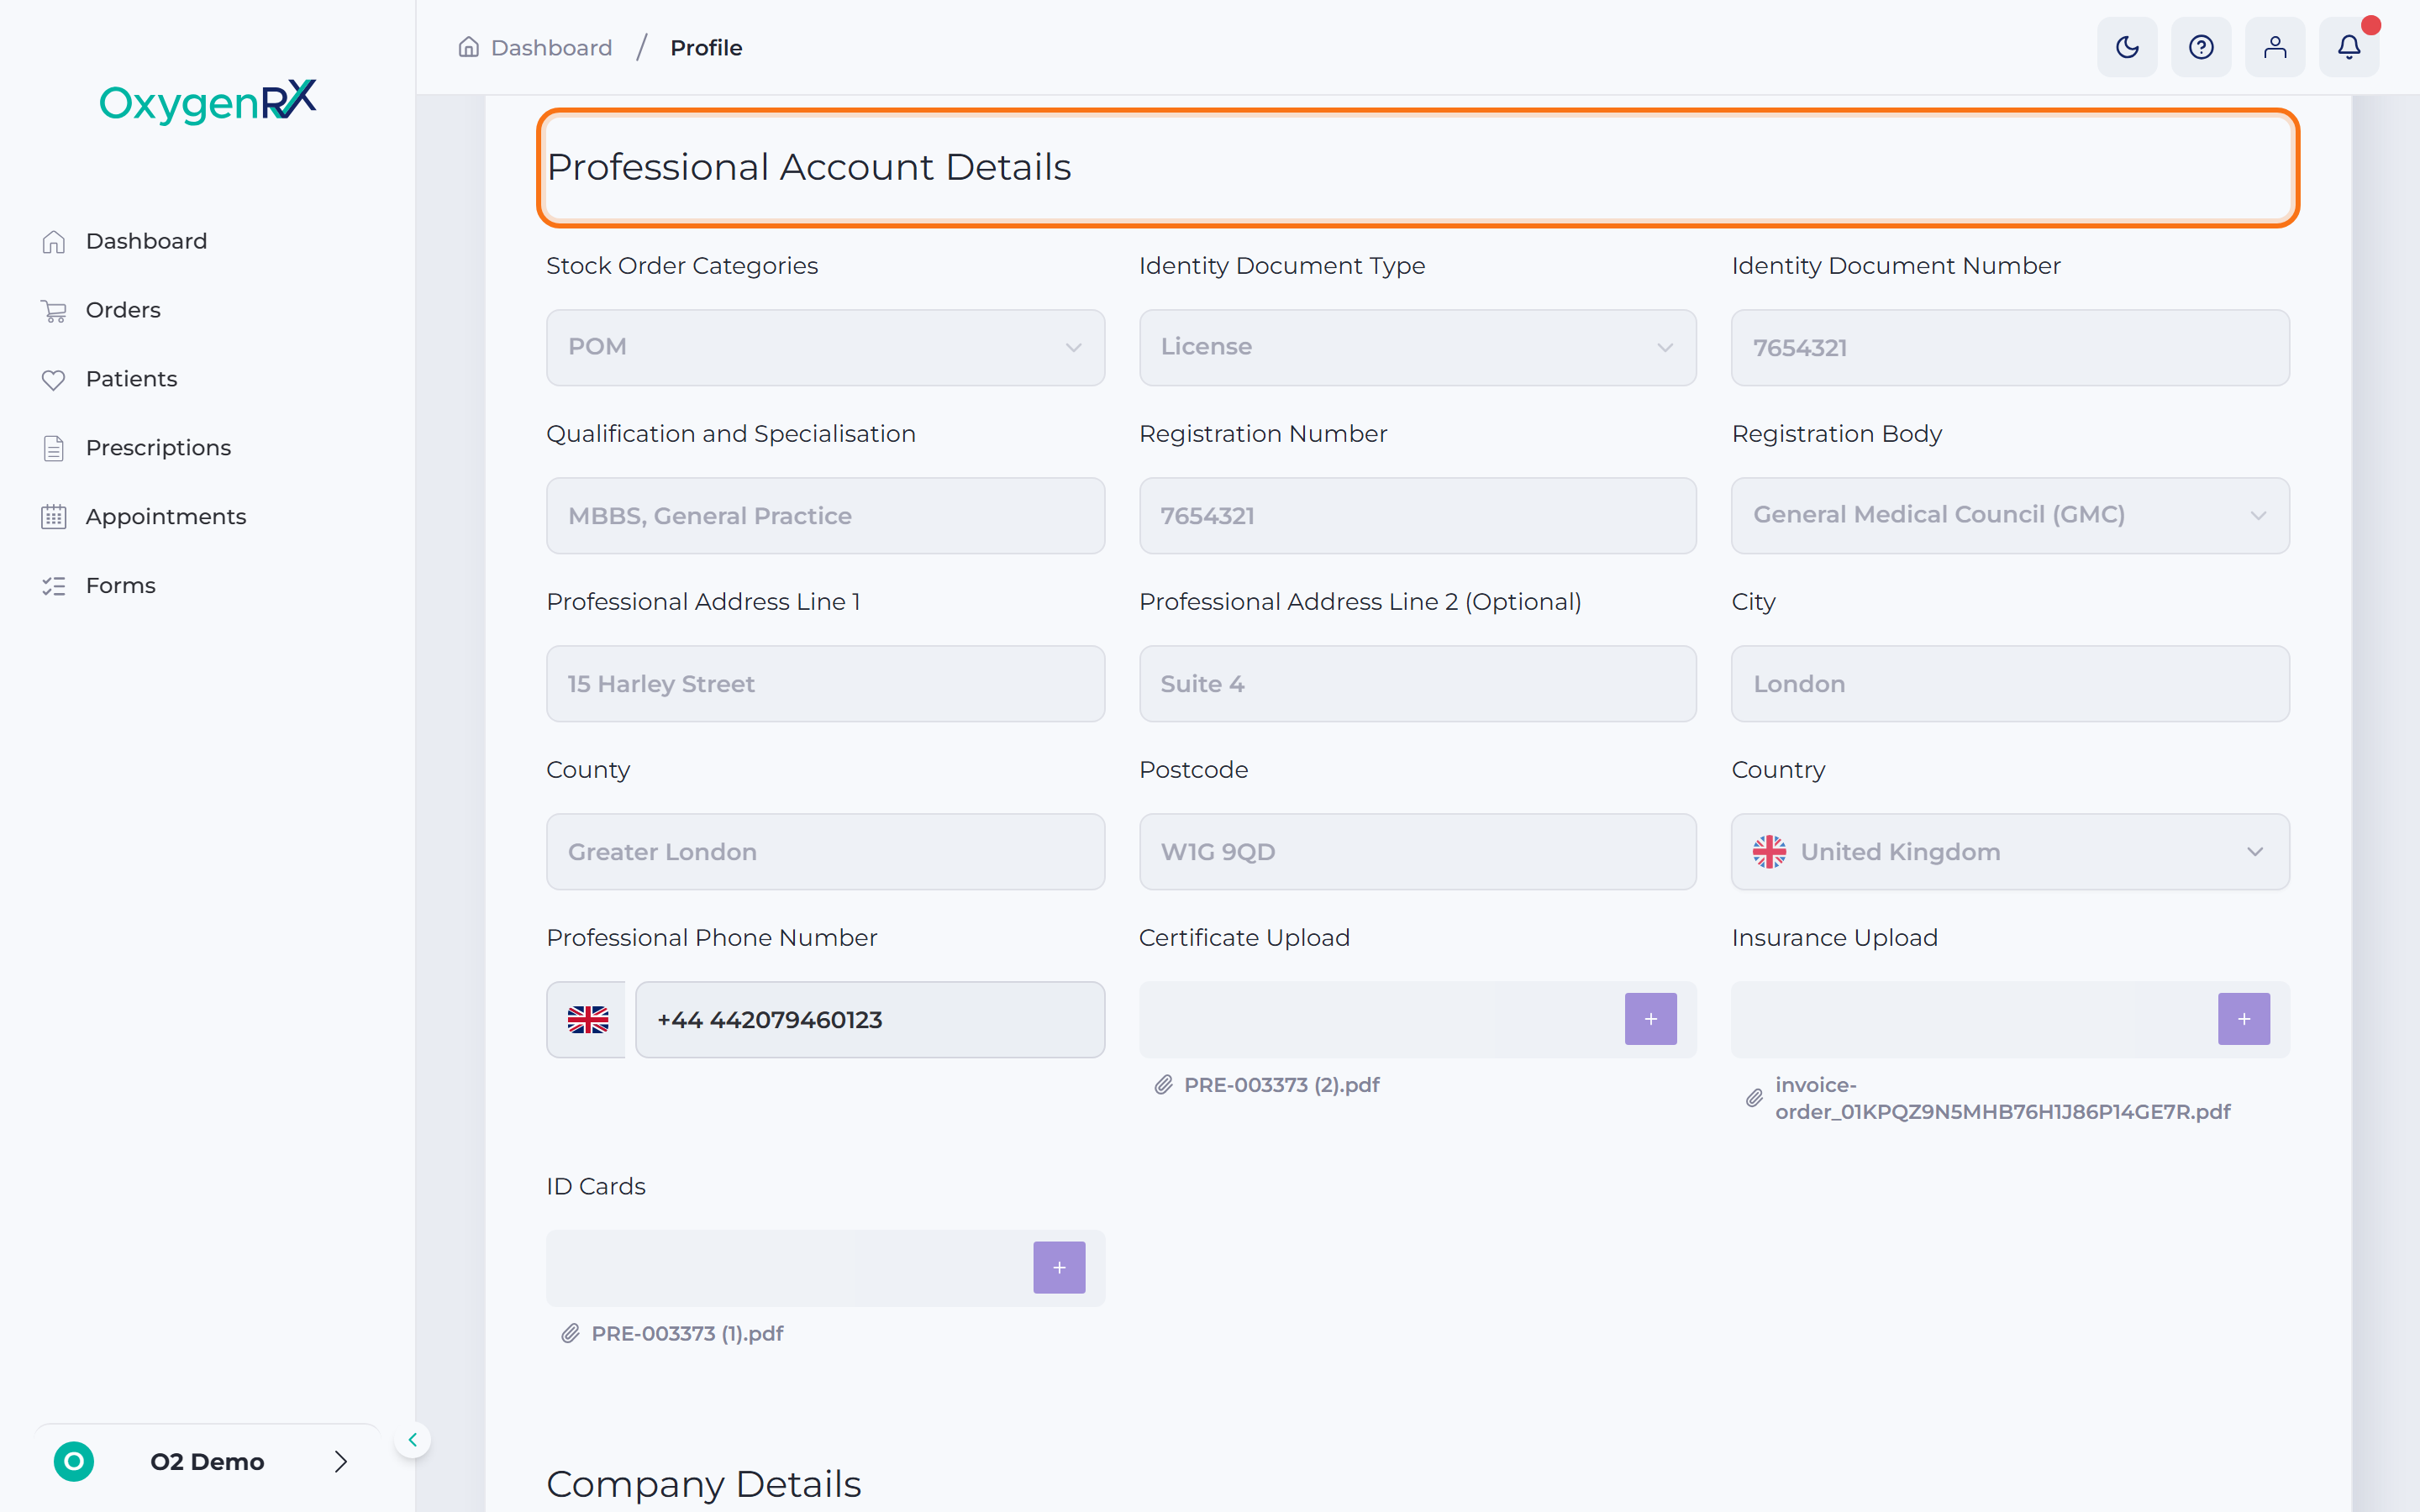Click the Prescriptions document icon
The width and height of the screenshot is (2420, 1512).
[x=54, y=449]
